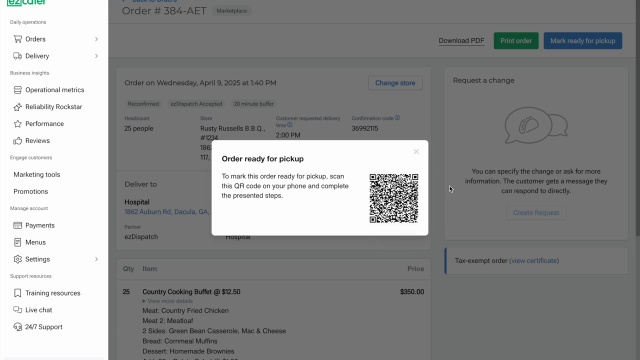
Task: Click the 24/7 Support headset icon
Action: pos(18,327)
